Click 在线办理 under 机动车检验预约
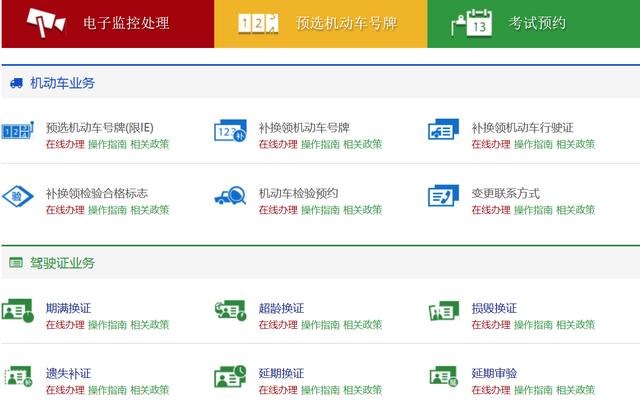Viewport: 640px width, 400px height. [278, 210]
